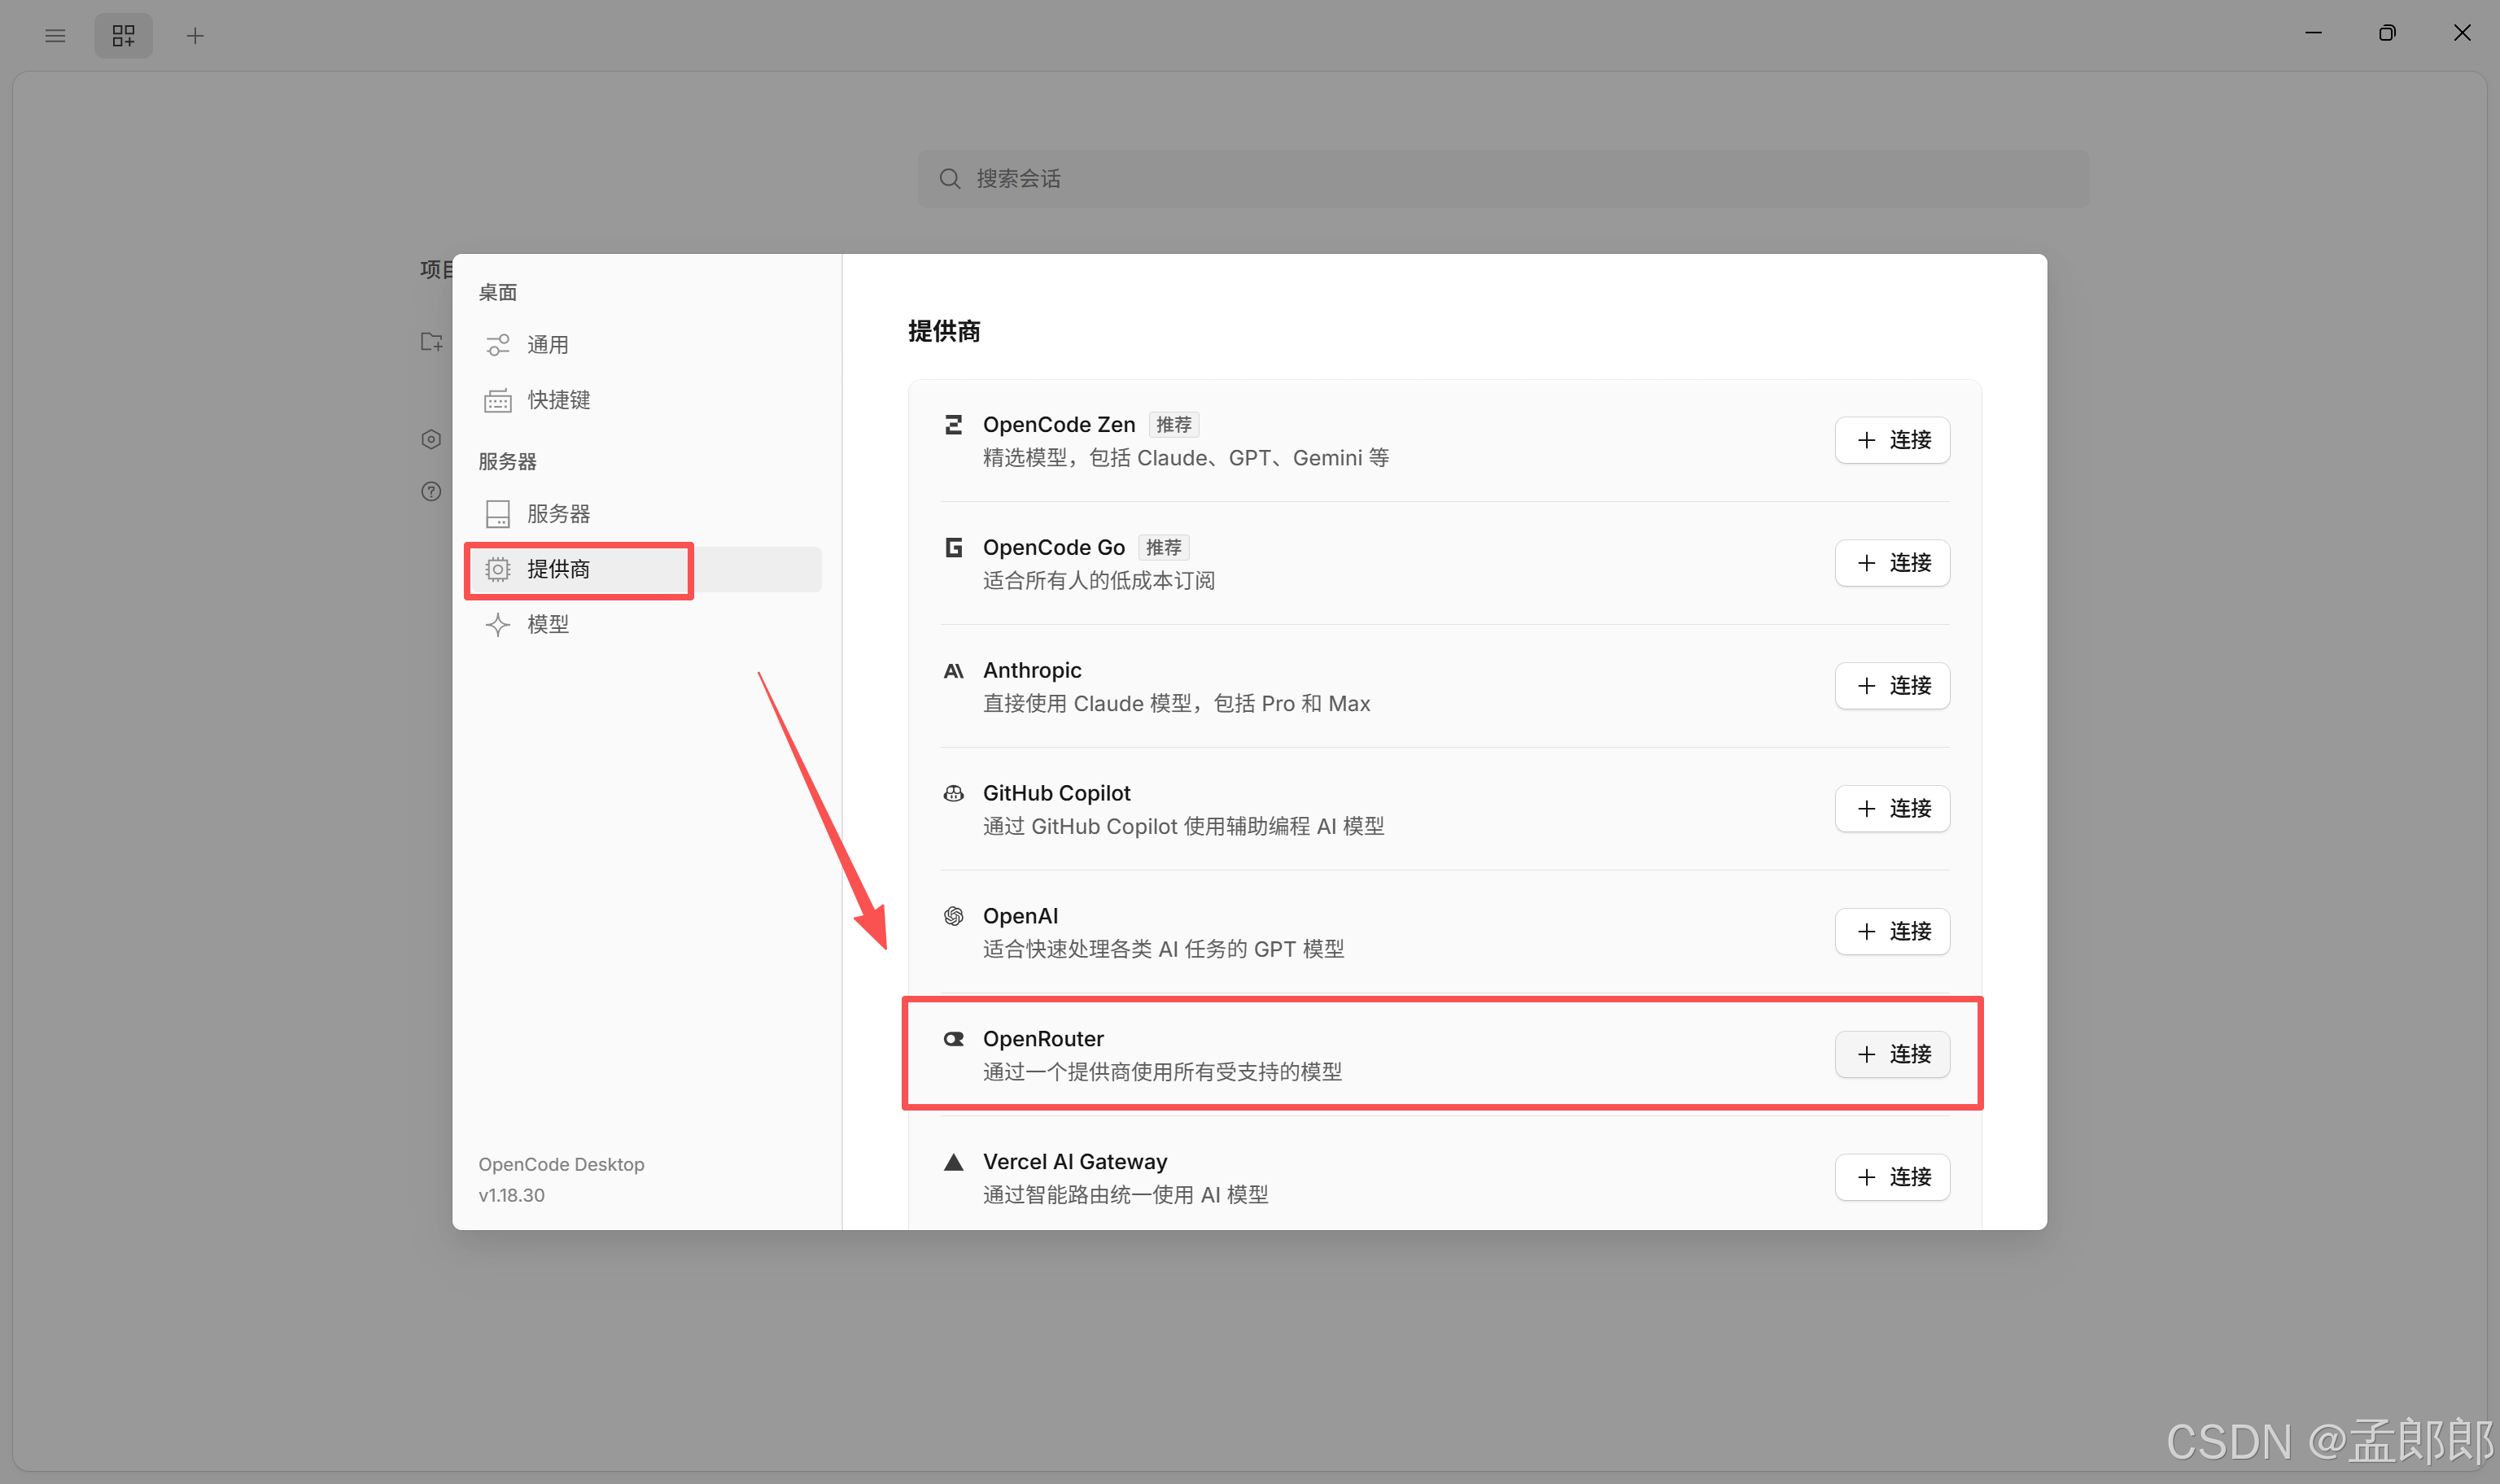Click the Anthropic logo icon

(953, 670)
